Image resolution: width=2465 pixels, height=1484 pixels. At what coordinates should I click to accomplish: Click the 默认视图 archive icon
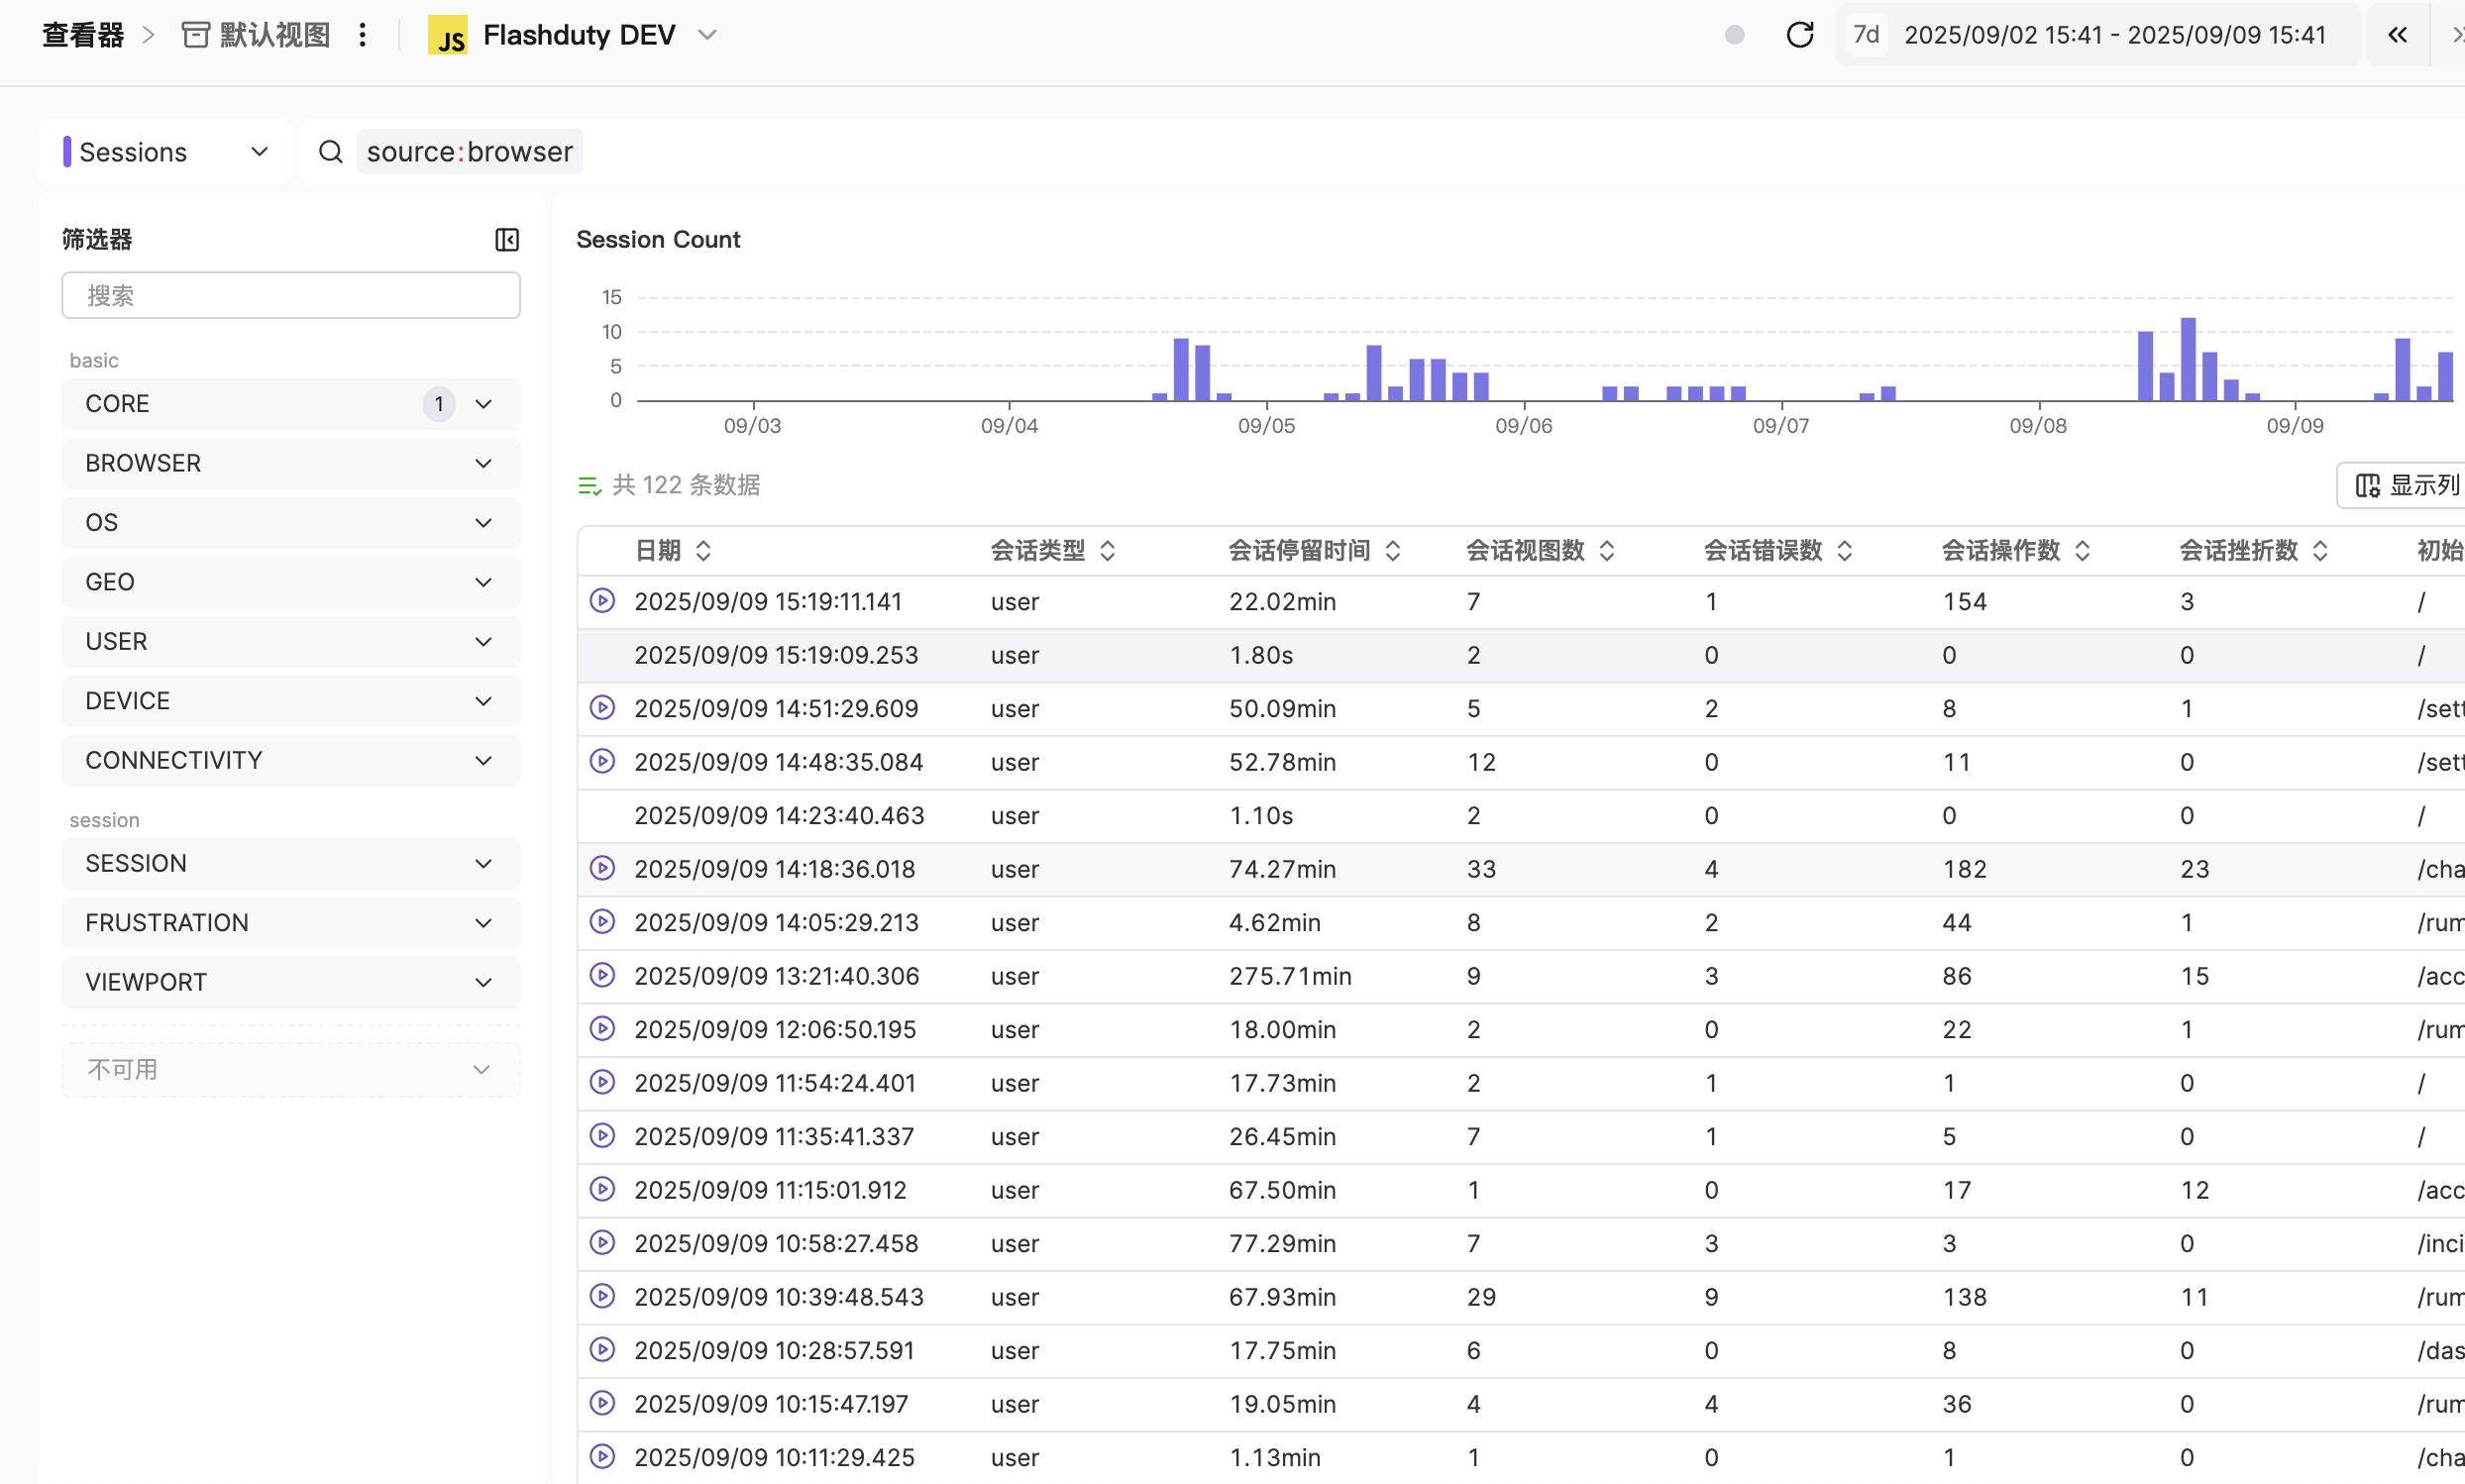[195, 35]
